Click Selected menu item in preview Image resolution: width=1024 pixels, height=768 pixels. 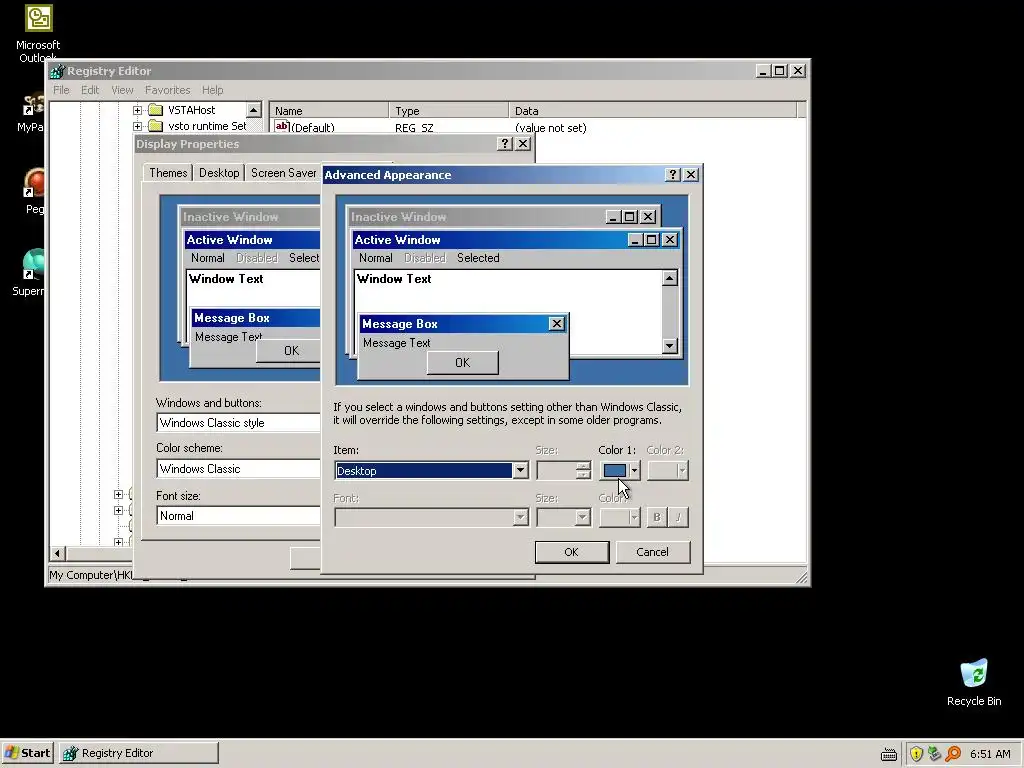[478, 258]
